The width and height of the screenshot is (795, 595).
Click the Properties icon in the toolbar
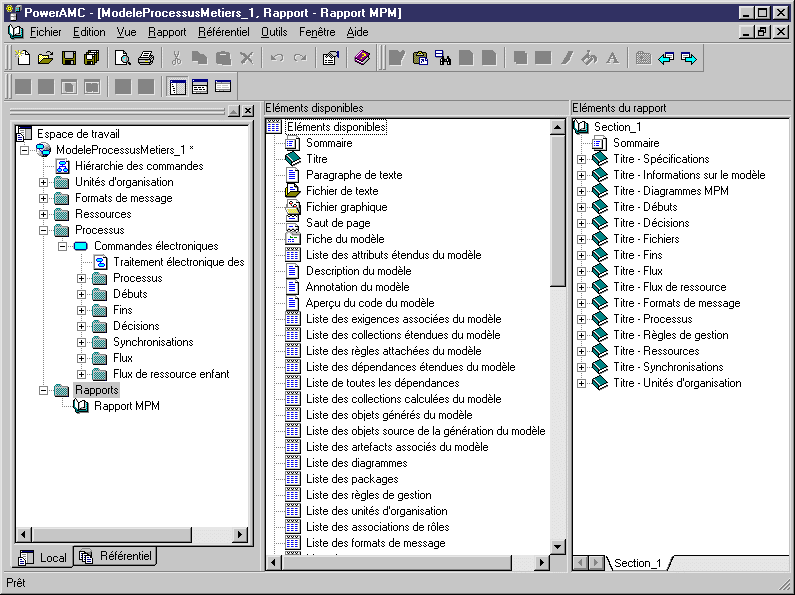coord(331,58)
